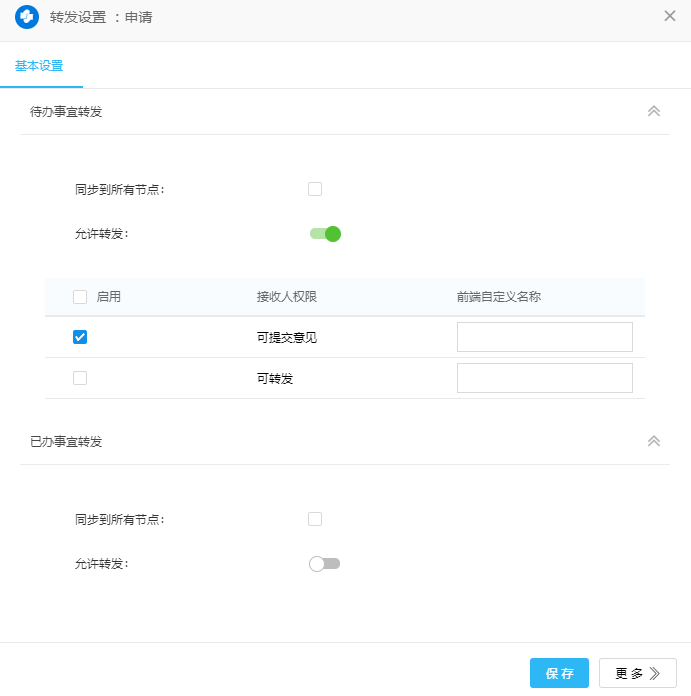Switch to the 基本设置 tab
Viewport: 691px width, 696px height.
pos(39,66)
